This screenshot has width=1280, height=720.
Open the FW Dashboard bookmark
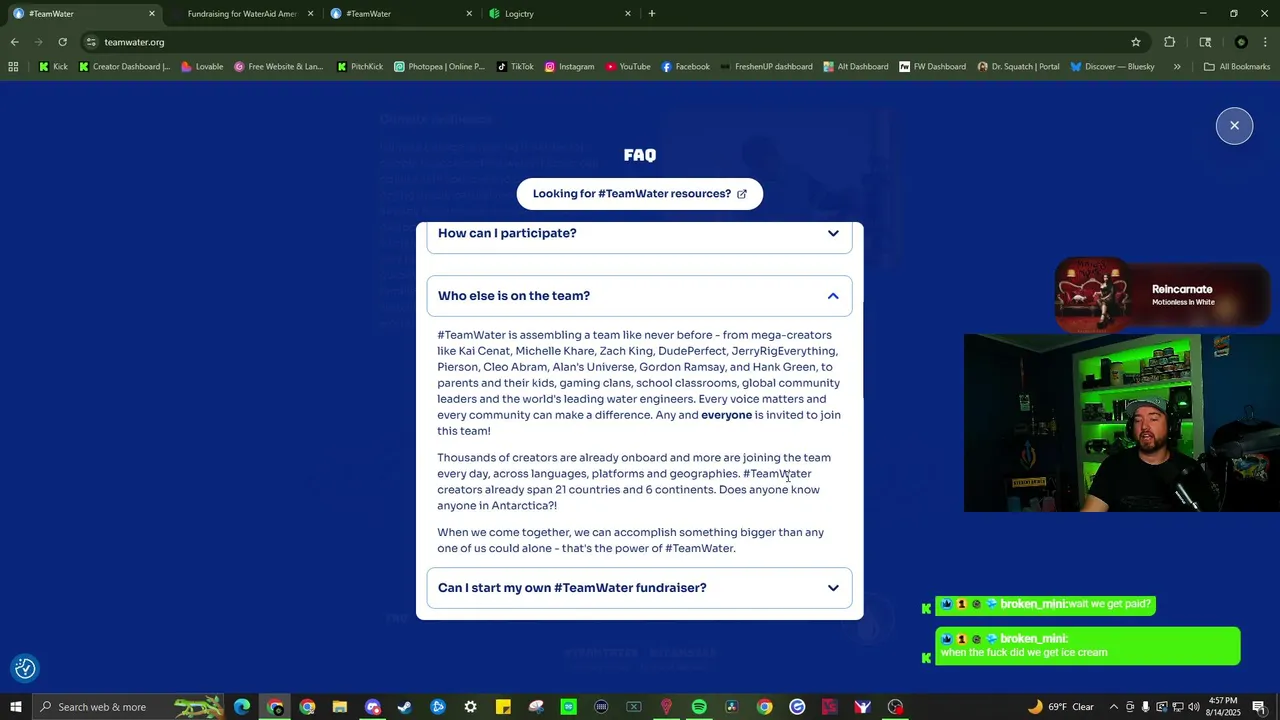coord(932,67)
